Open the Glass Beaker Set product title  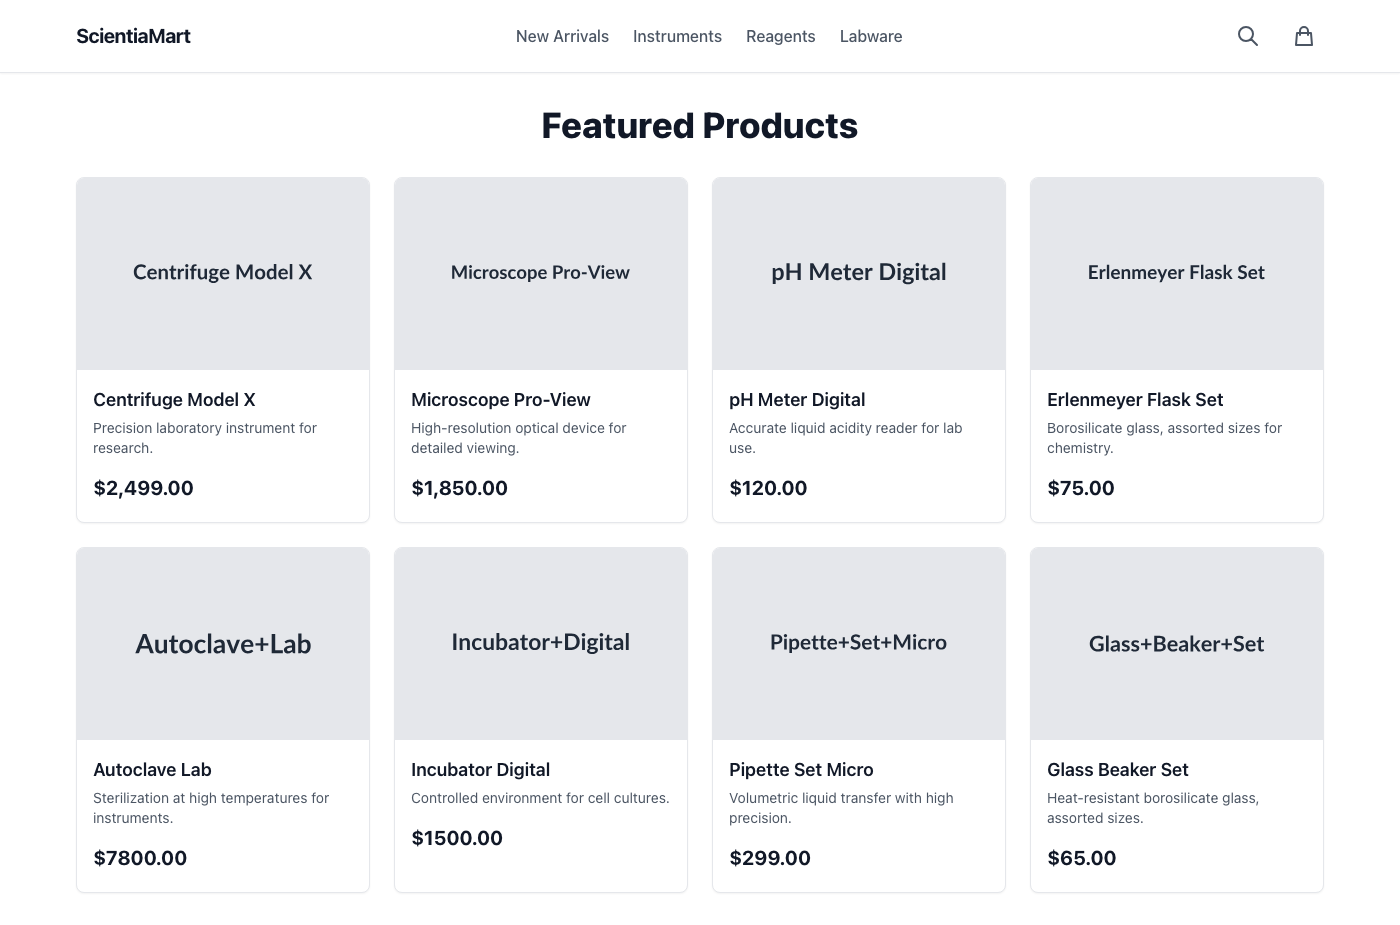(x=1117, y=769)
